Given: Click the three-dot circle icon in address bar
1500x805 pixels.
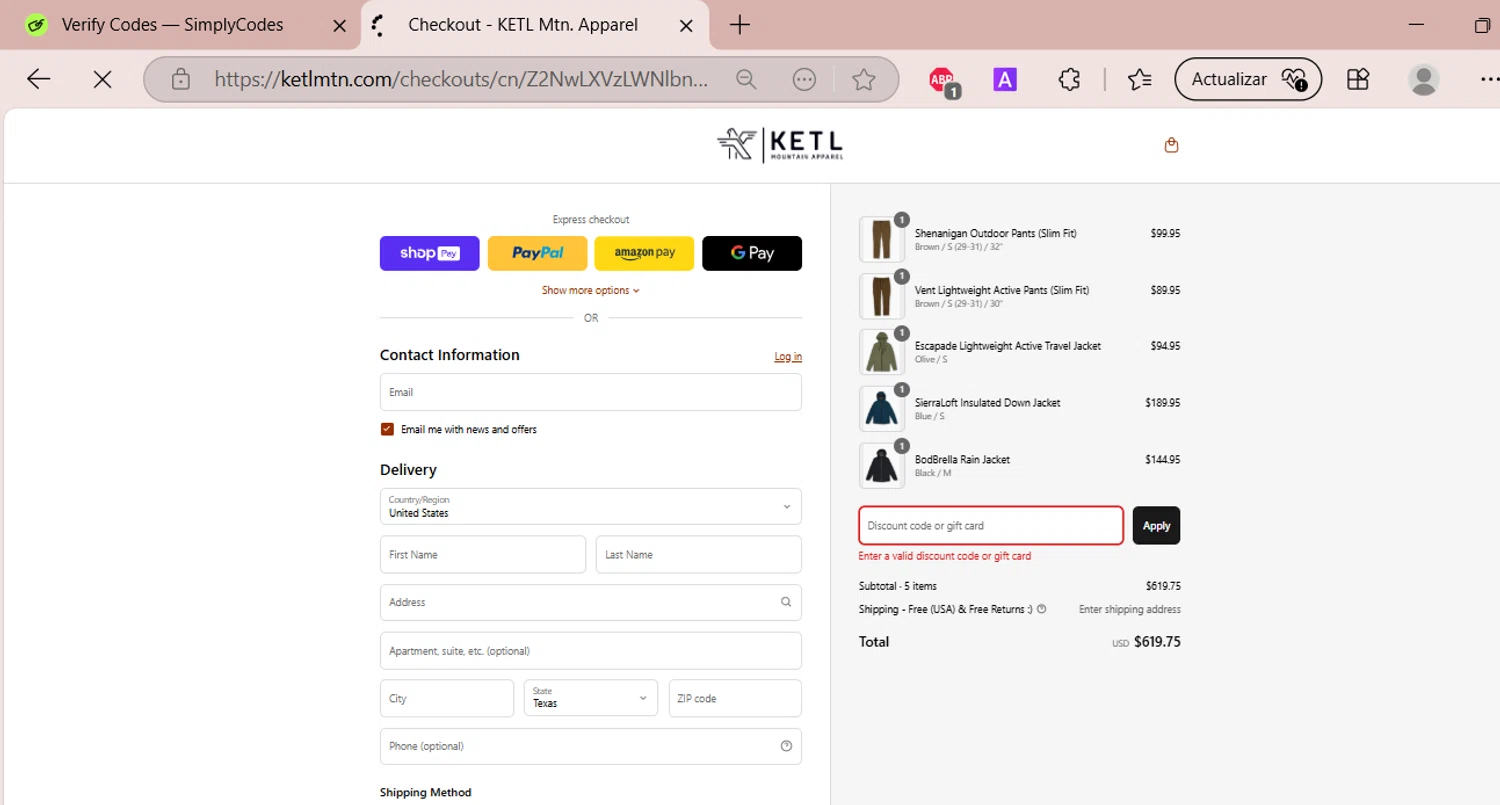Looking at the screenshot, I should click(804, 79).
